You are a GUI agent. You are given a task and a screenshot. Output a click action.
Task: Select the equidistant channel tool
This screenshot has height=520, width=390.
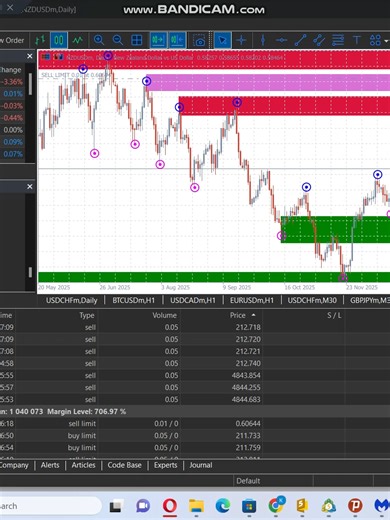tap(319, 40)
